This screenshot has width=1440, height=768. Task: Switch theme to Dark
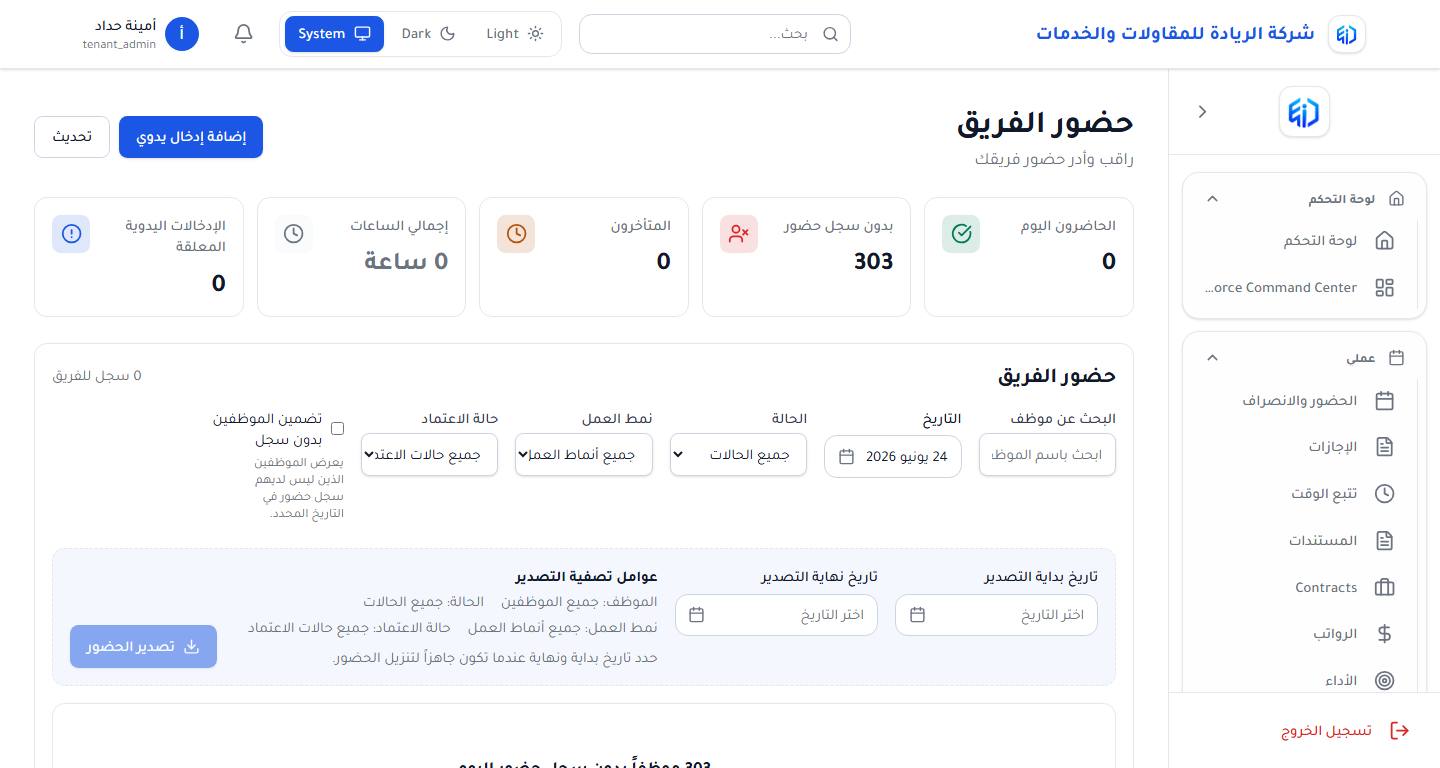pos(428,34)
